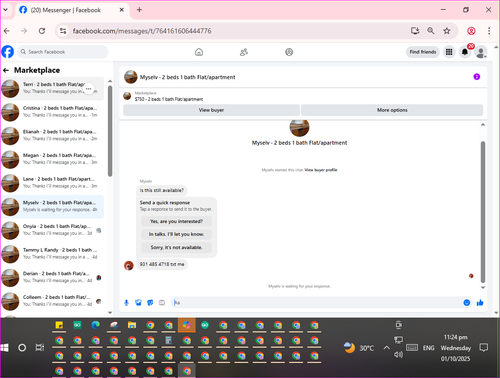The height and width of the screenshot is (378, 500).
Task: Open the Friends icon in top navigation
Action: click(x=244, y=52)
